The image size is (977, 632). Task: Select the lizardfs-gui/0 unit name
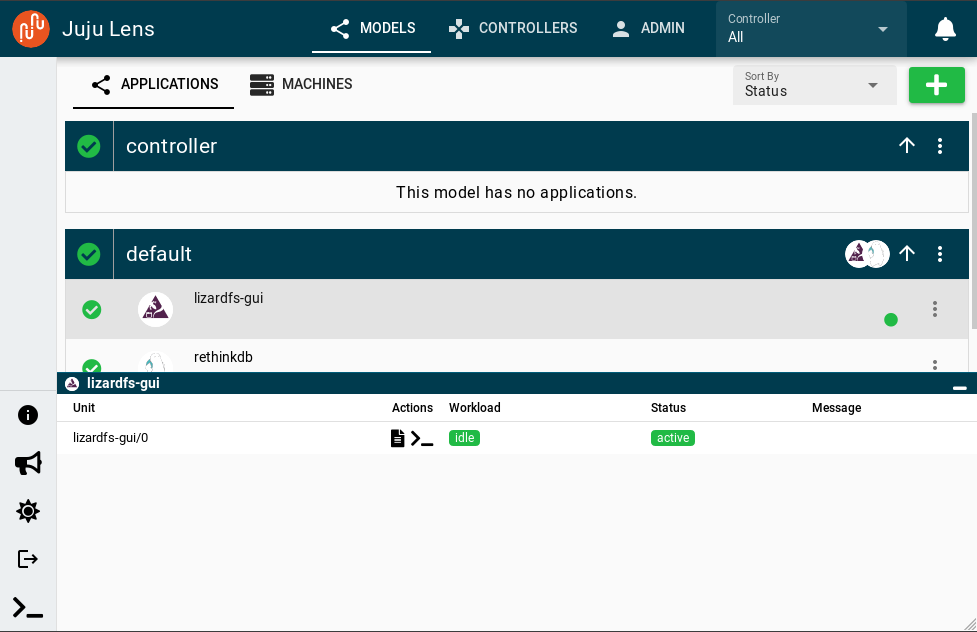(x=110, y=438)
